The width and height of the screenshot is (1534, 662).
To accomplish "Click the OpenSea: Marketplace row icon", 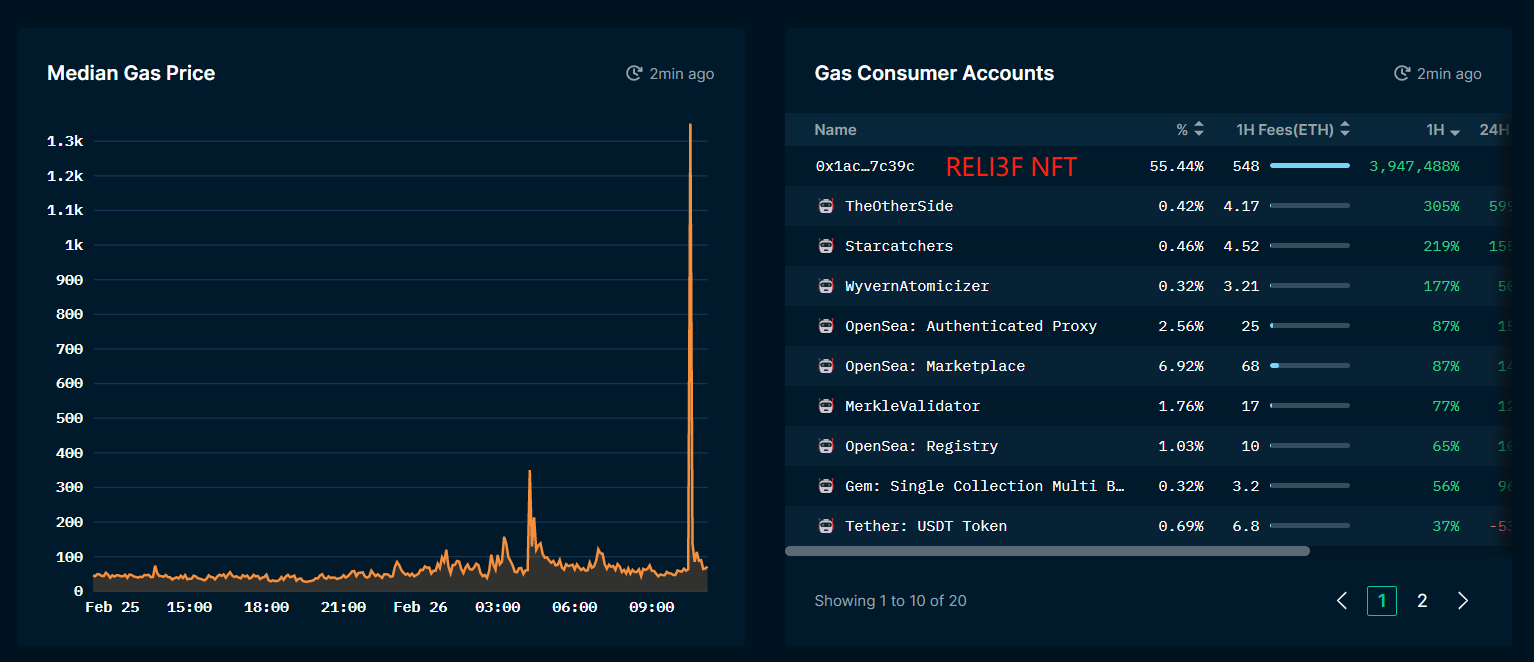I will click(825, 366).
